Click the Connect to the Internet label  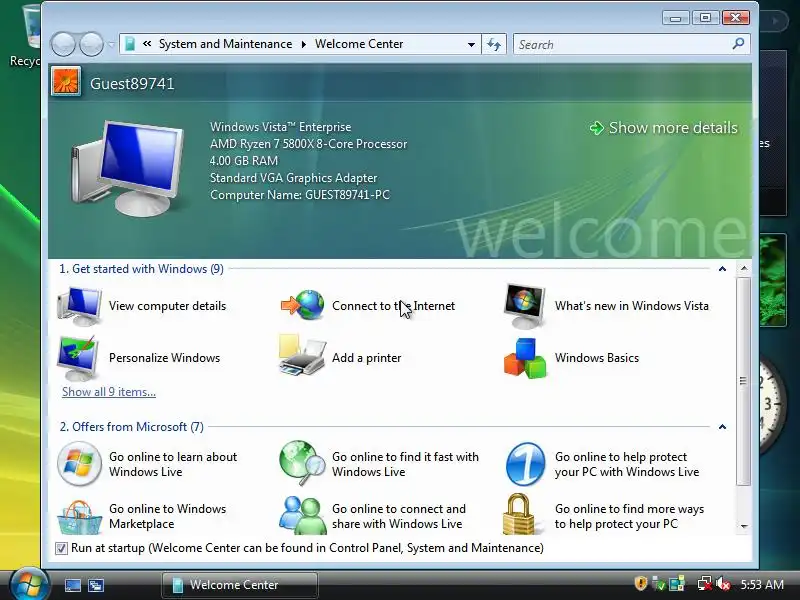coord(393,306)
